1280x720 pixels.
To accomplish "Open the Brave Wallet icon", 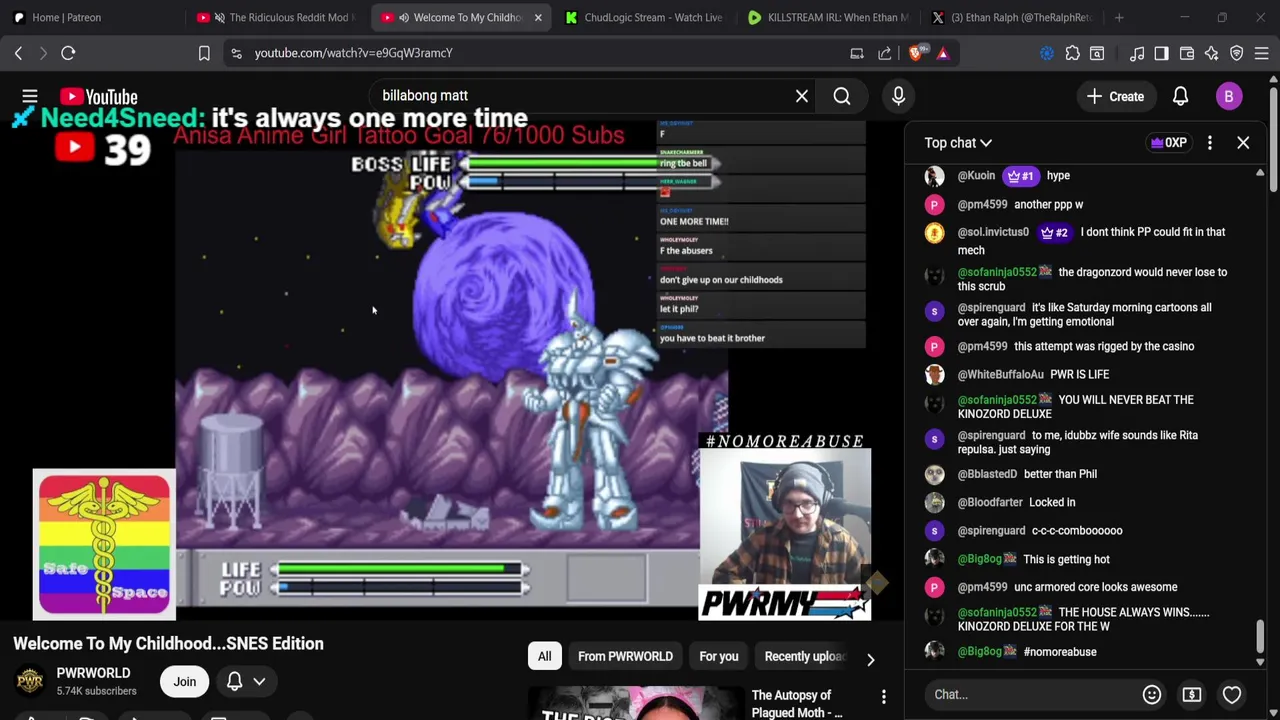I will 1187,53.
